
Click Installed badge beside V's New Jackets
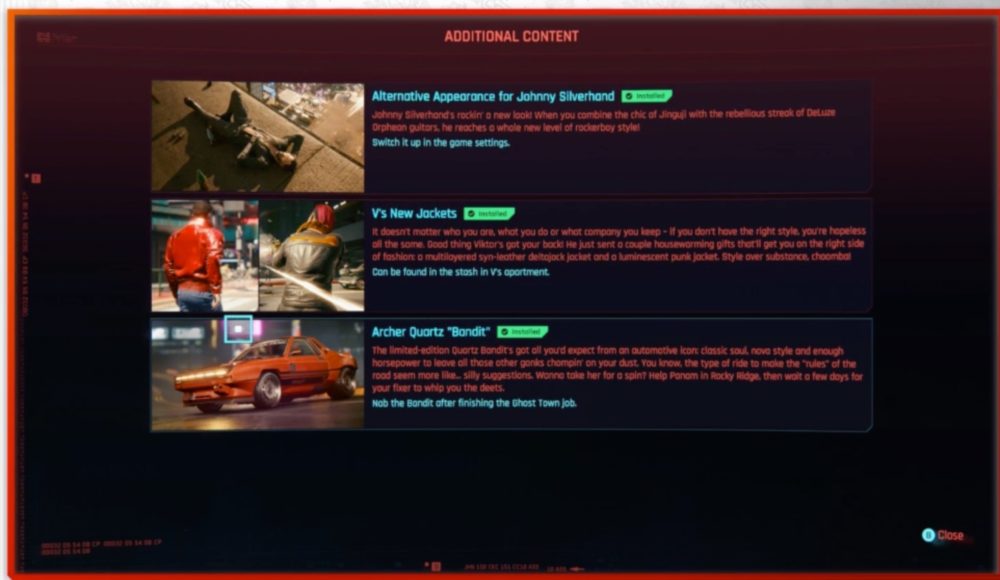tap(489, 214)
